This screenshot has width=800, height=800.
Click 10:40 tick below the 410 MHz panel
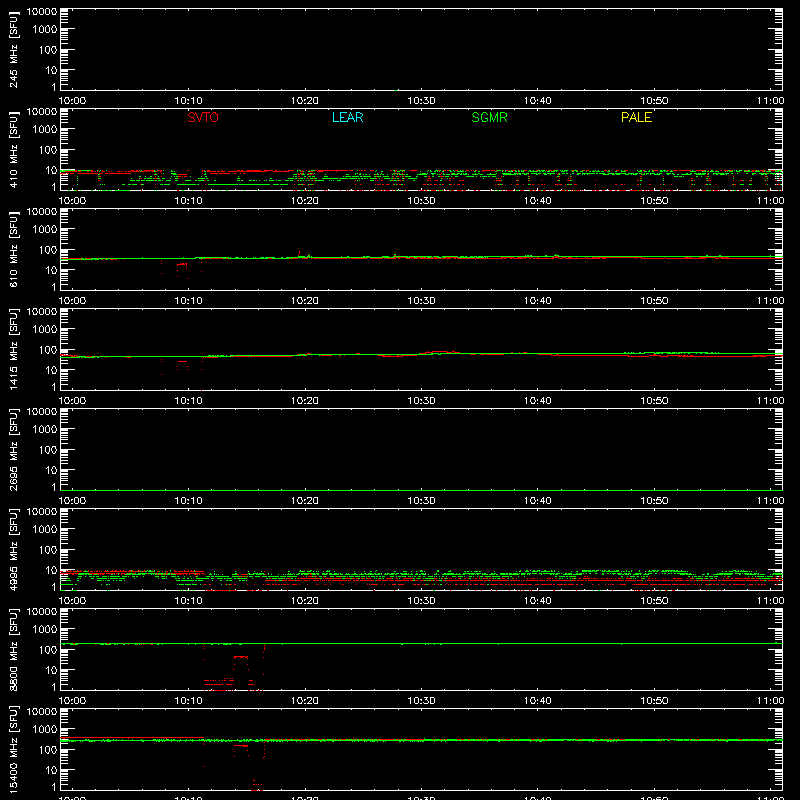tap(538, 201)
